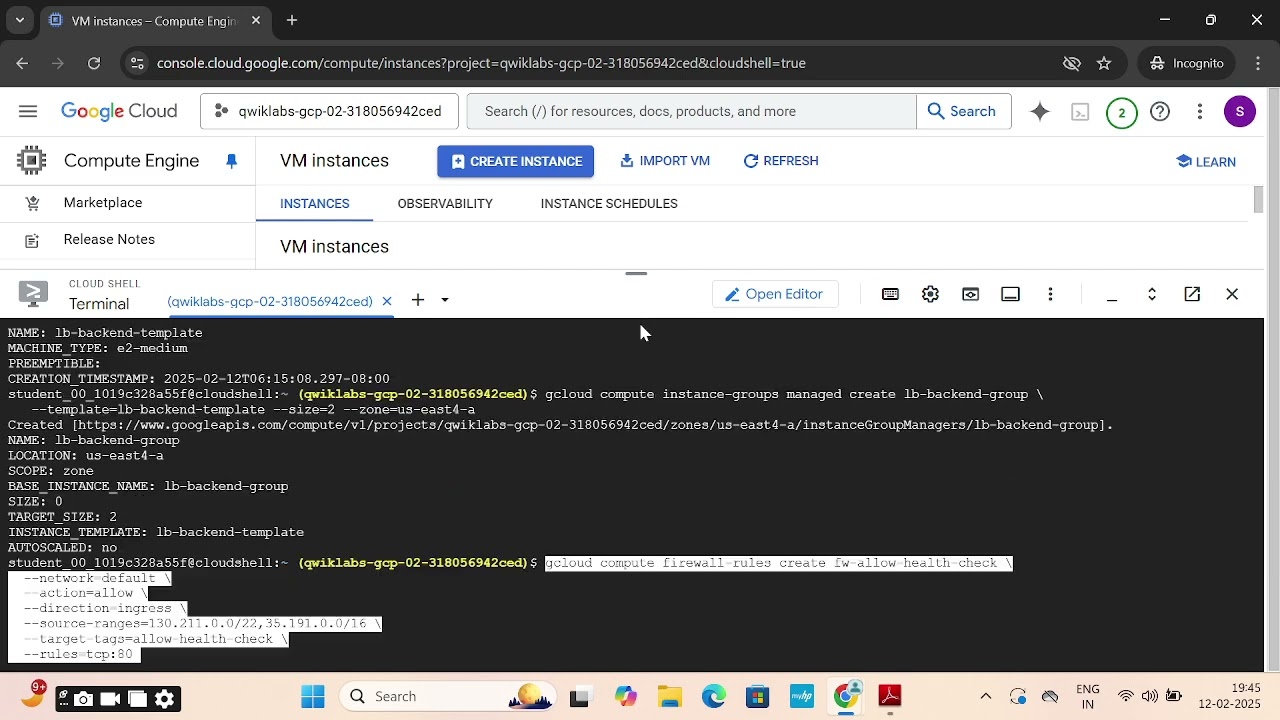Image resolution: width=1280 pixels, height=720 pixels.
Task: Open Chrome tab search dropdown
Action: [x=20, y=20]
